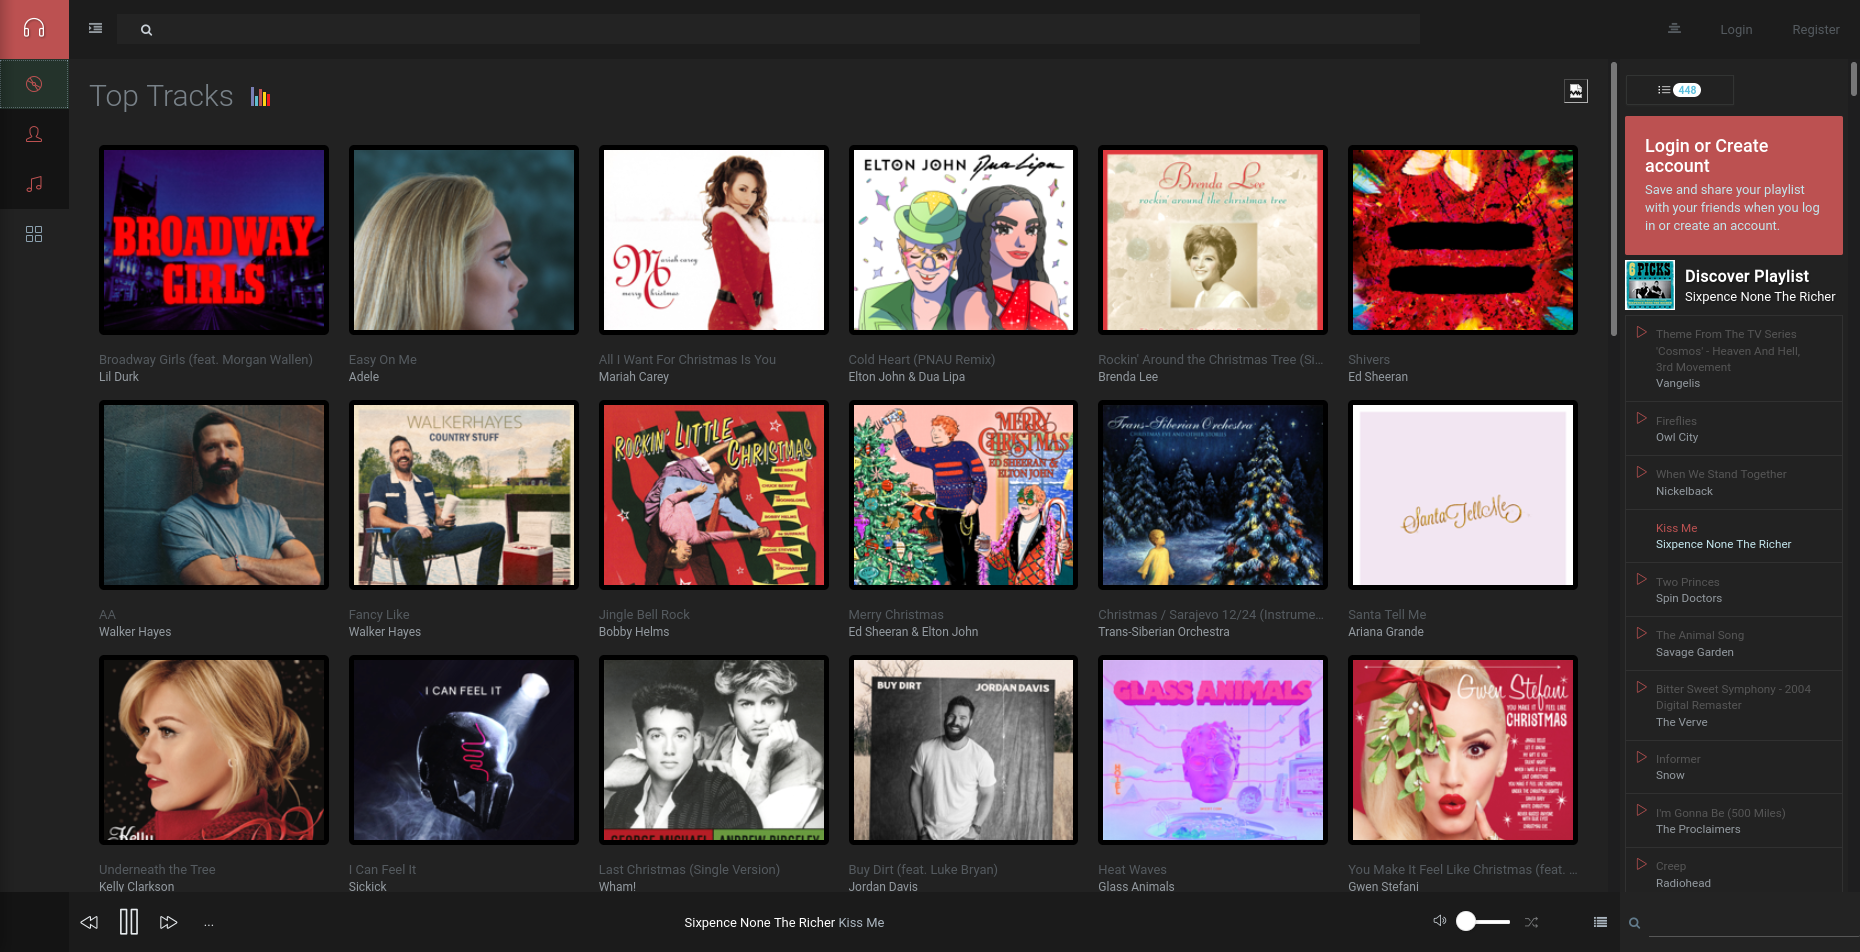Click the Login or Create account banner
This screenshot has height=952, width=1860.
click(1733, 185)
